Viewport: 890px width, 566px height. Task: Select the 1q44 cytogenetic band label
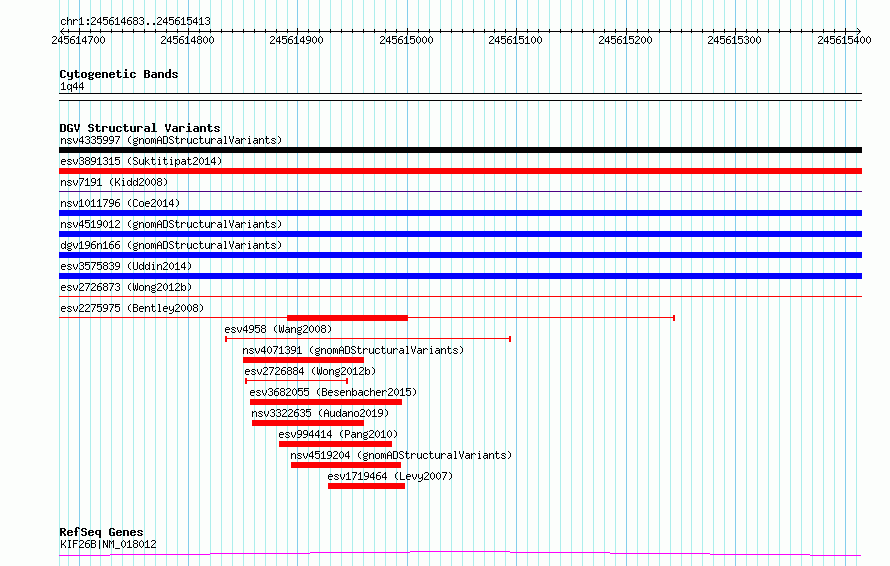point(72,86)
